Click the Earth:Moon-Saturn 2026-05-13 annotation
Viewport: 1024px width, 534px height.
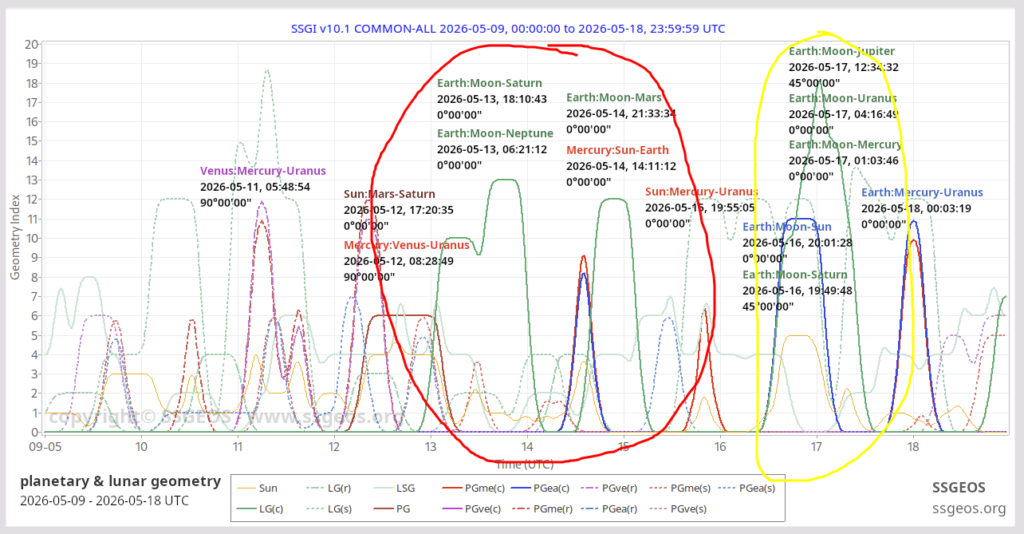[x=490, y=83]
